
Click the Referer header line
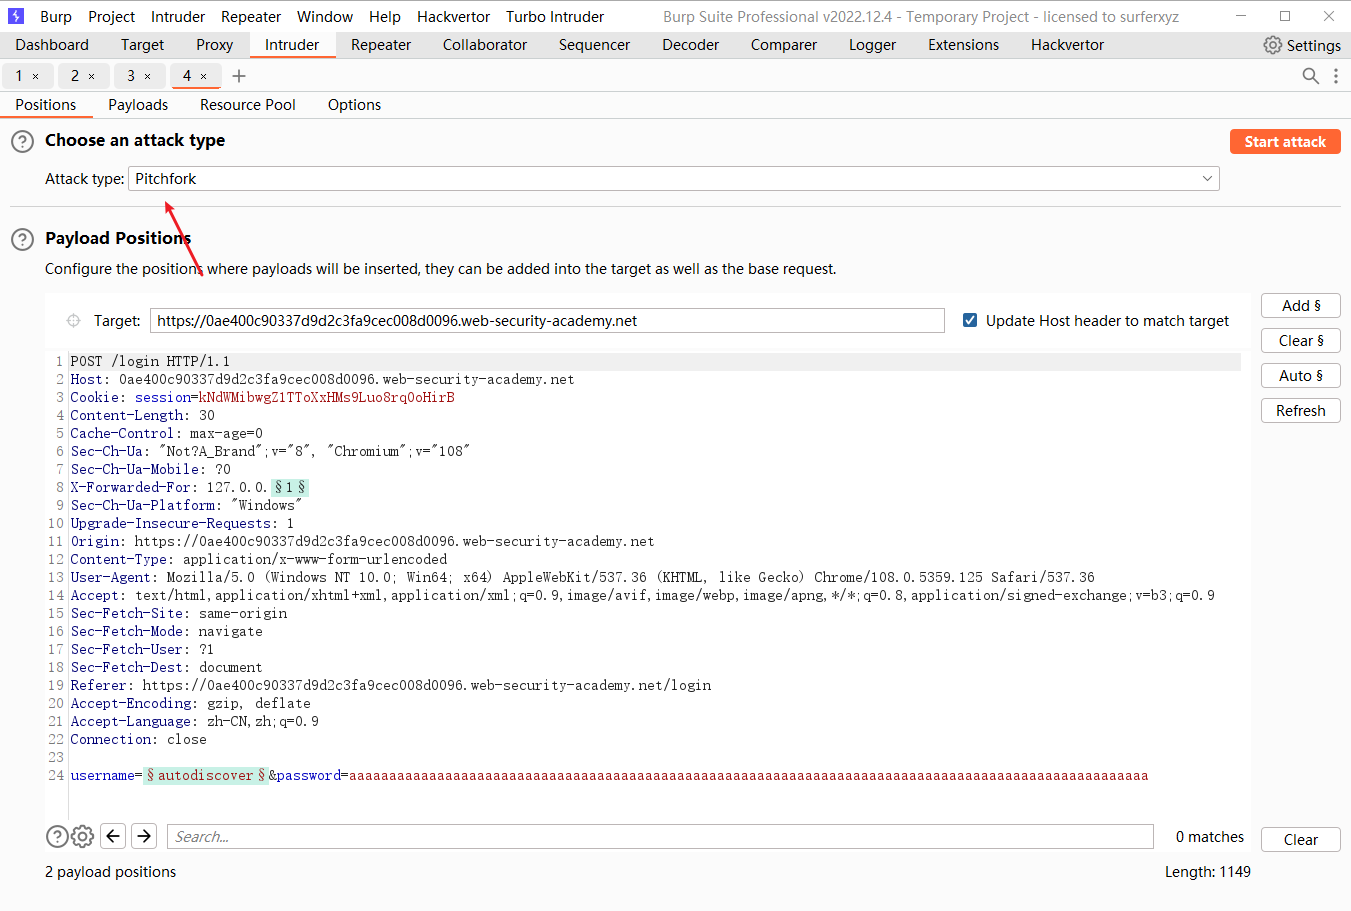pyautogui.click(x=391, y=686)
